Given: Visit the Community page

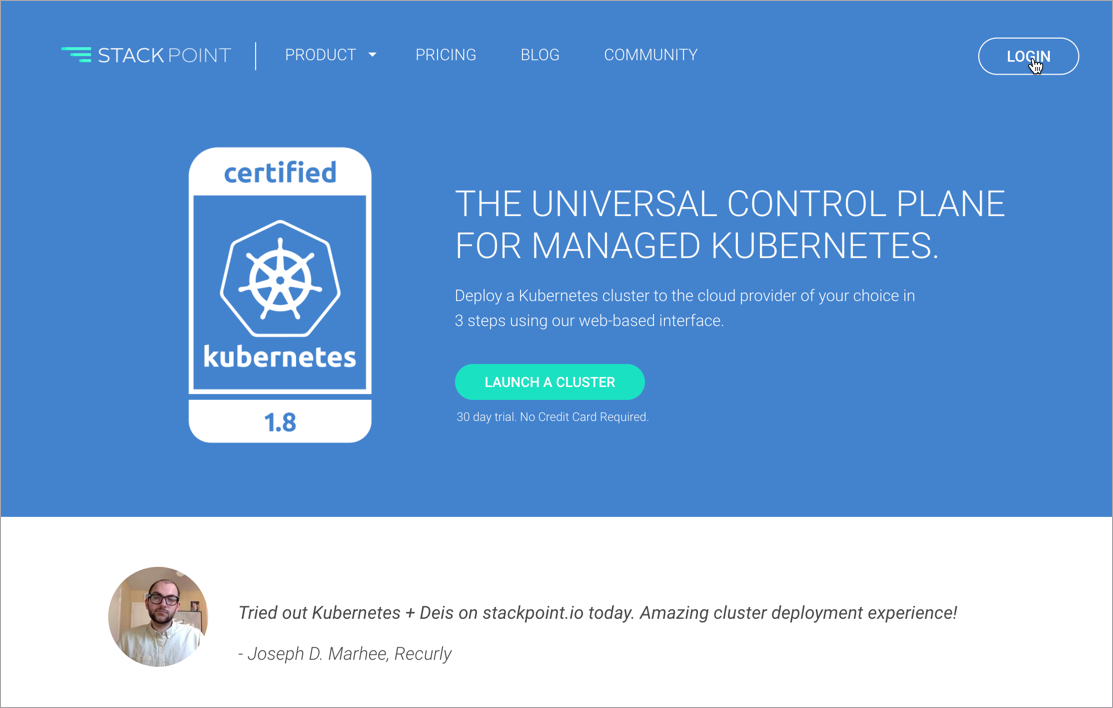Looking at the screenshot, I should point(651,55).
